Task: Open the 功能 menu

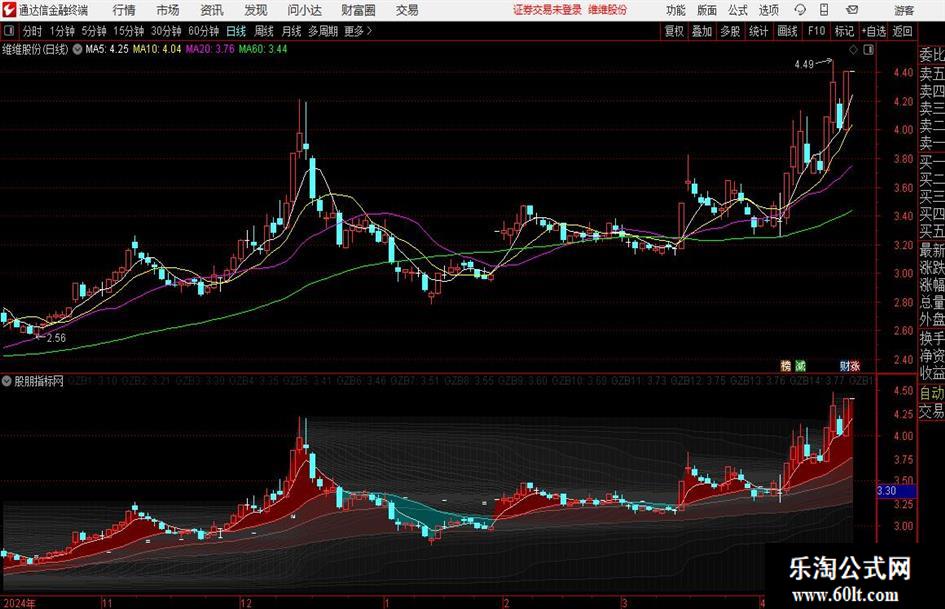Action: 676,10
